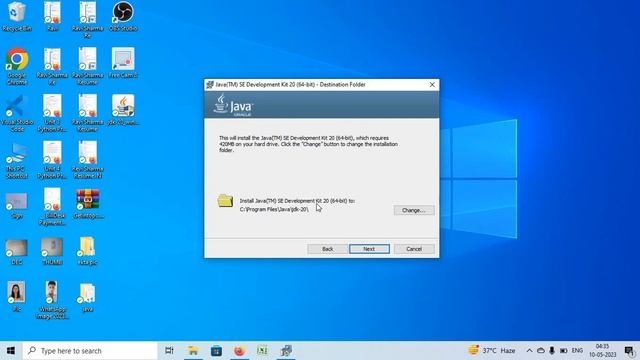Select the Pic portrait photo
The image size is (640, 360).
point(17,297)
